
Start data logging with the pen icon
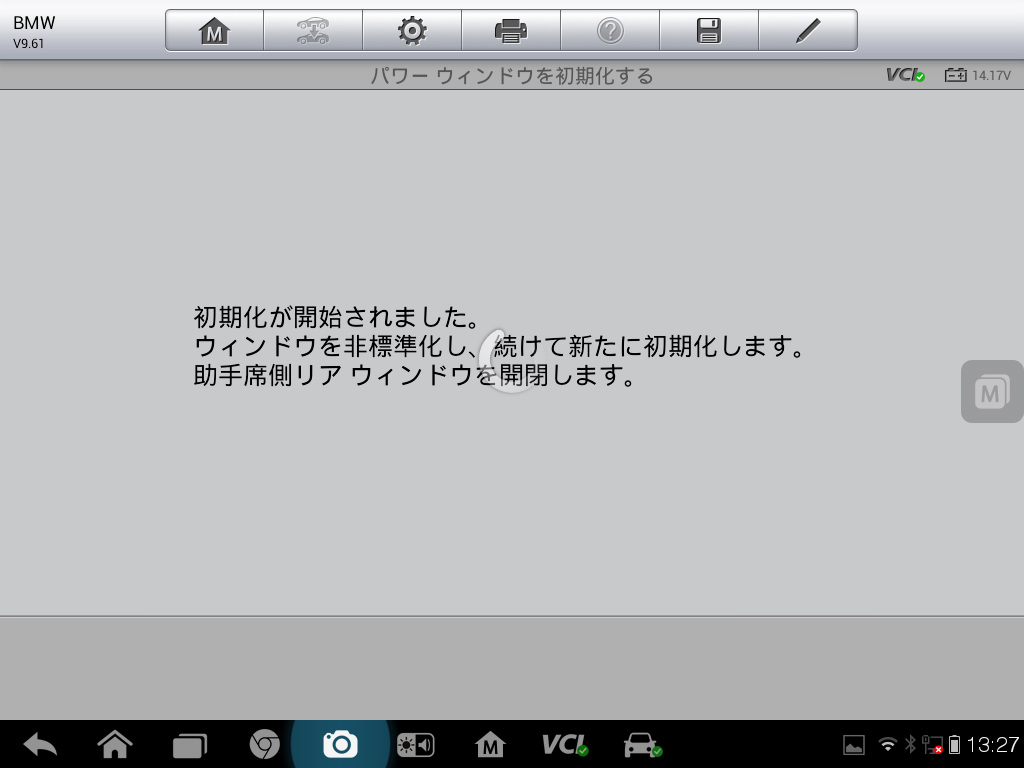point(808,30)
